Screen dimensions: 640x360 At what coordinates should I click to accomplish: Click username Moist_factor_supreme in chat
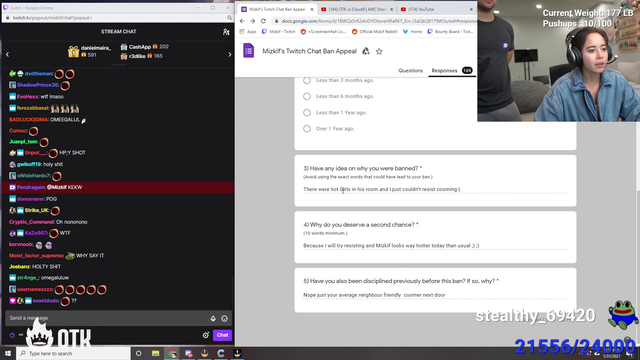pyautogui.click(x=36, y=256)
